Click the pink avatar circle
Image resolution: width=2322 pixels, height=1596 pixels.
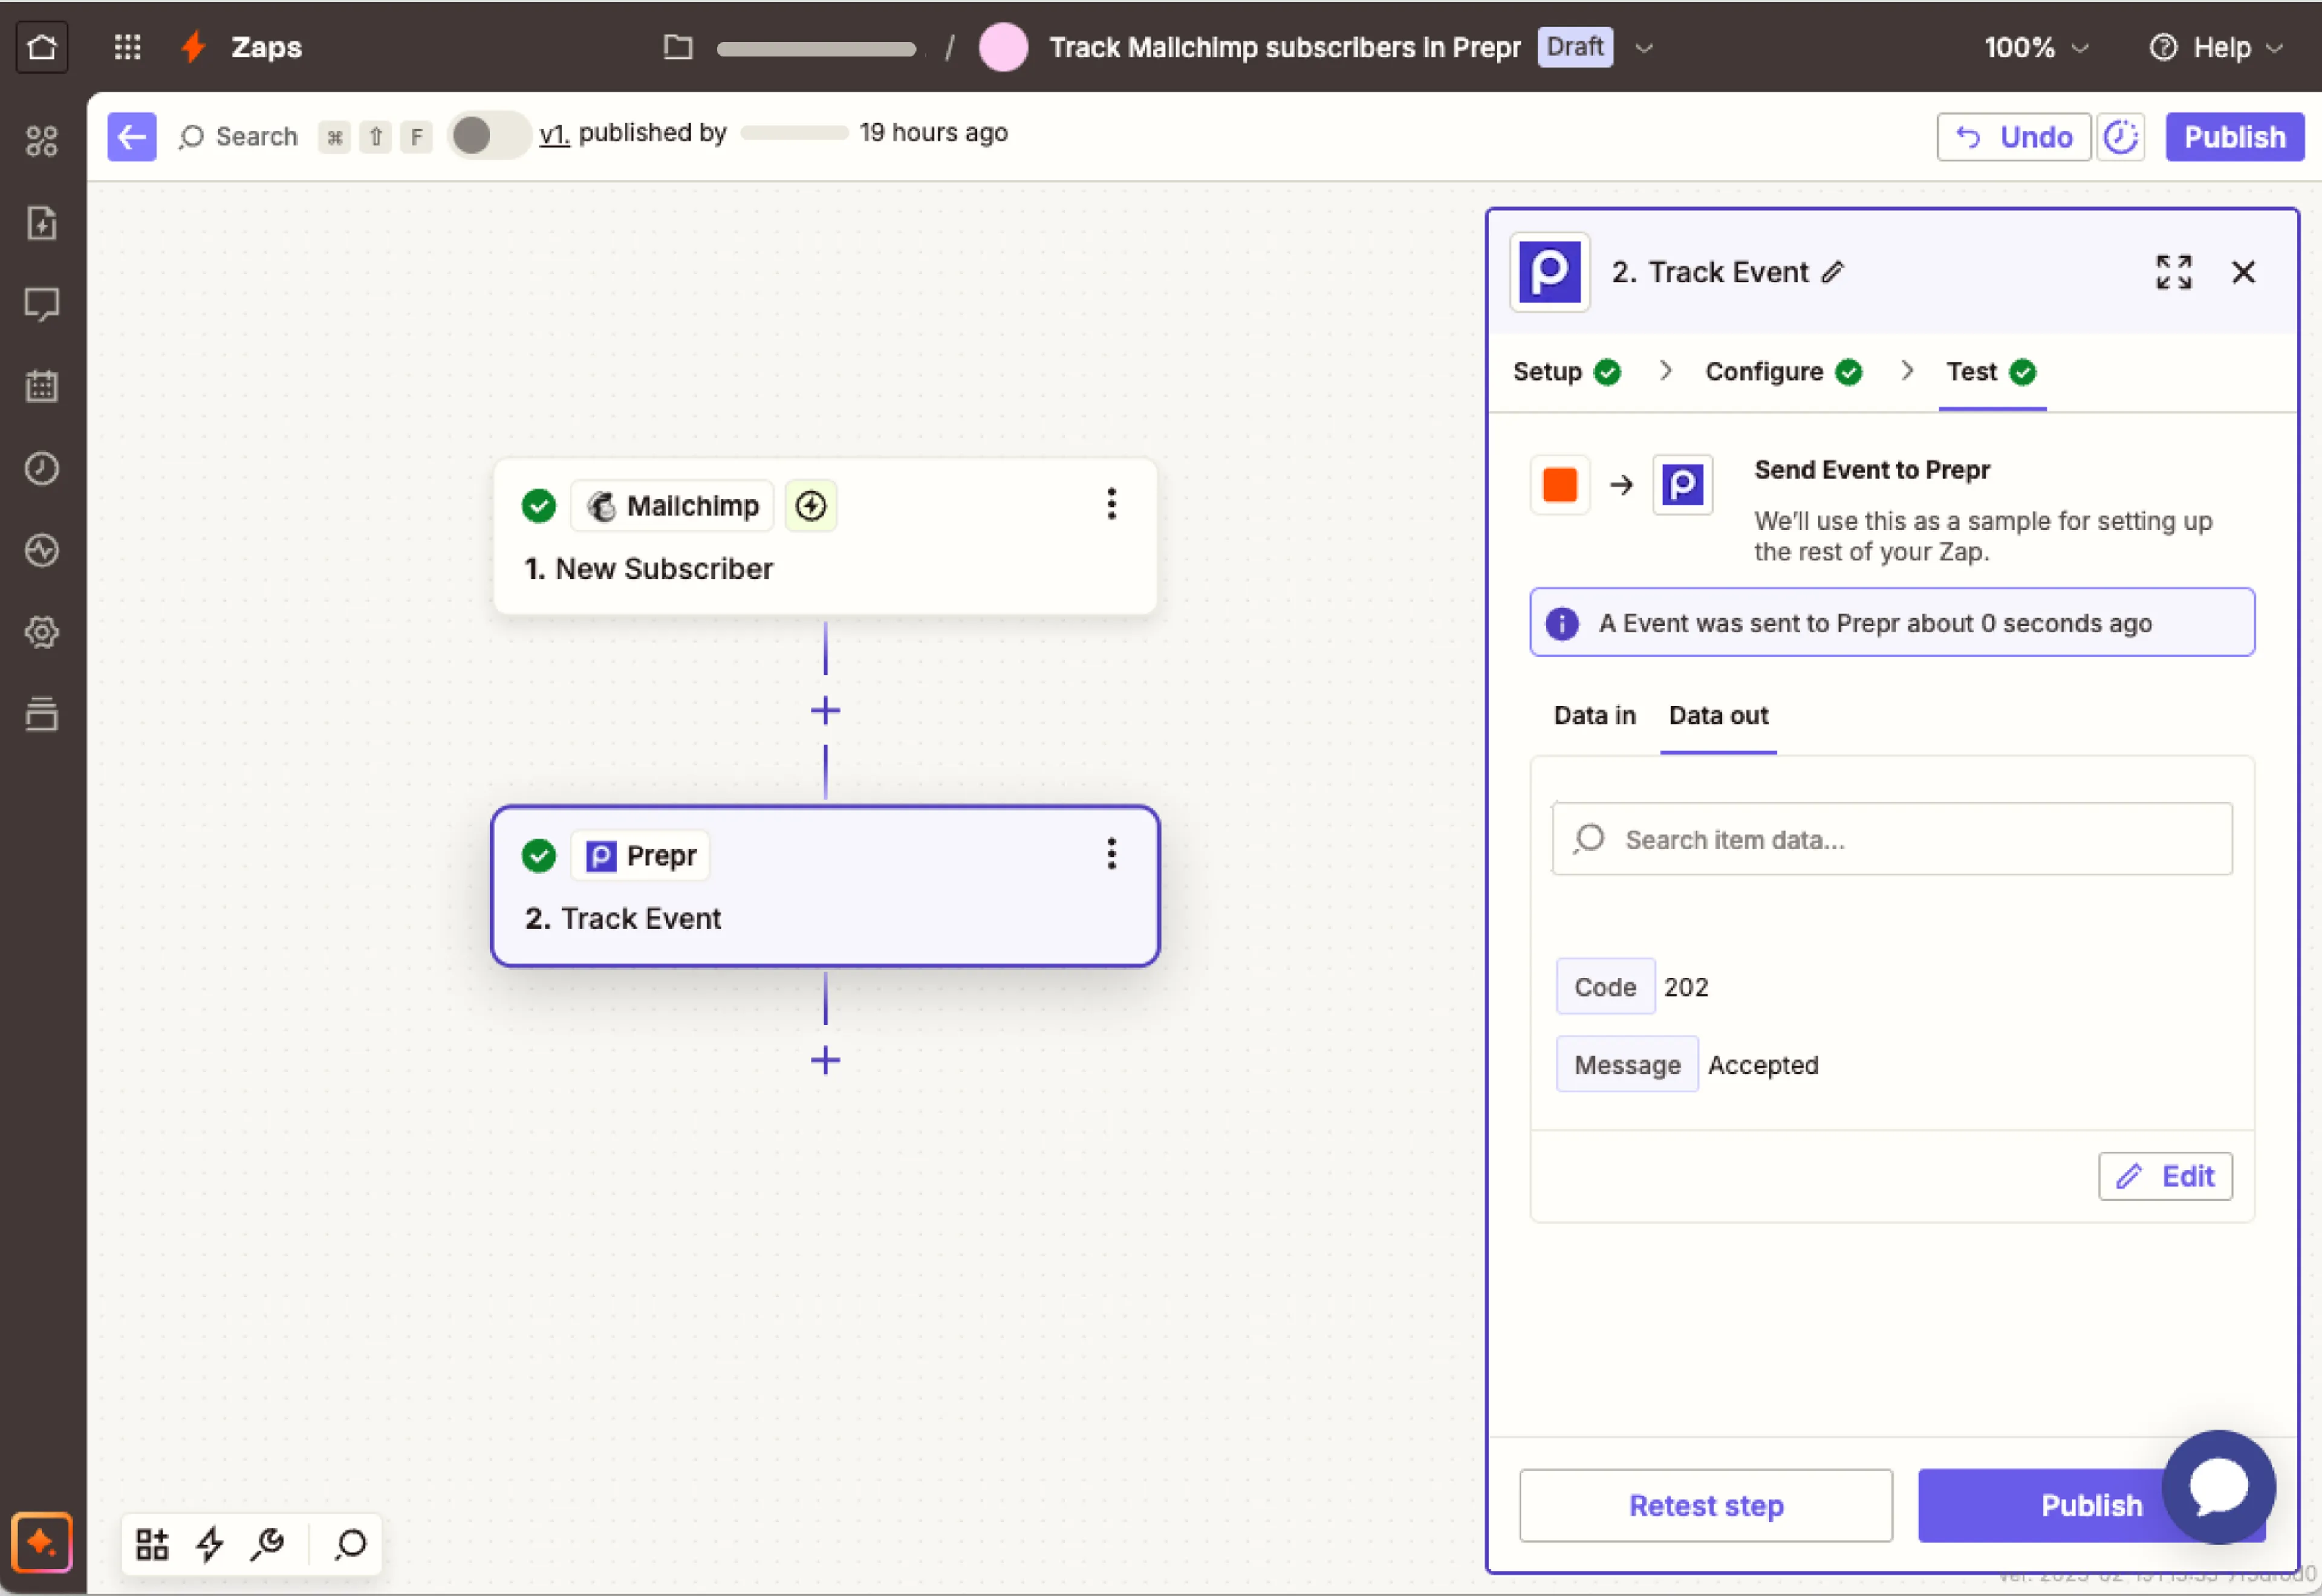[x=1003, y=47]
